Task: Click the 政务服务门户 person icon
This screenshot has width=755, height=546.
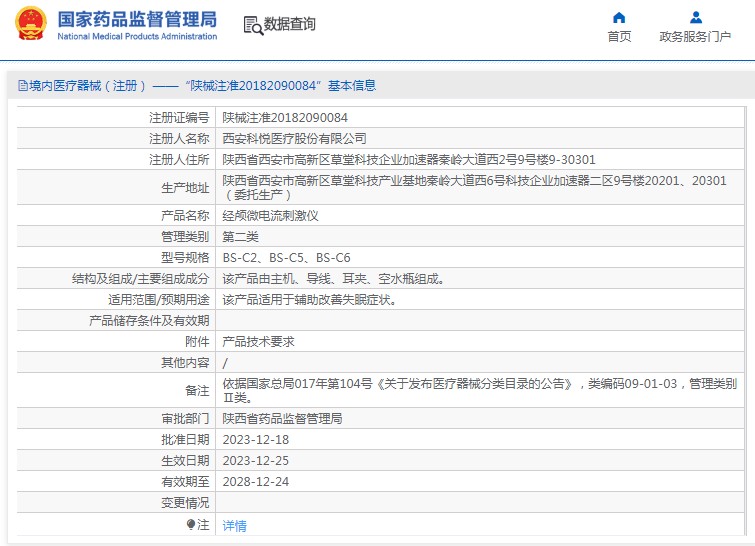Action: tap(696, 18)
